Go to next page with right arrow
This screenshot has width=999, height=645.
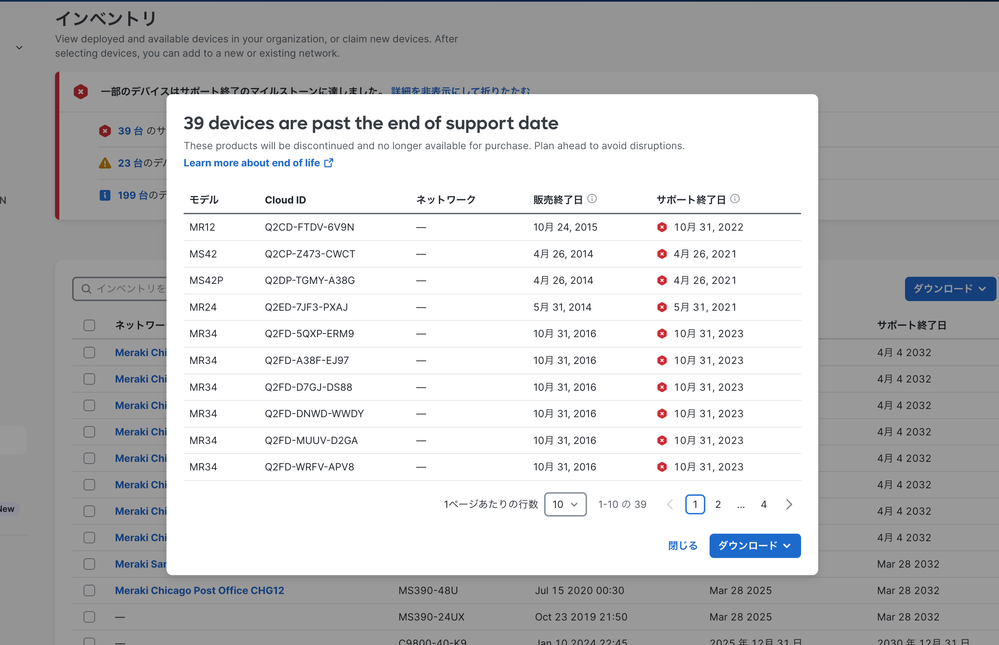[789, 505]
